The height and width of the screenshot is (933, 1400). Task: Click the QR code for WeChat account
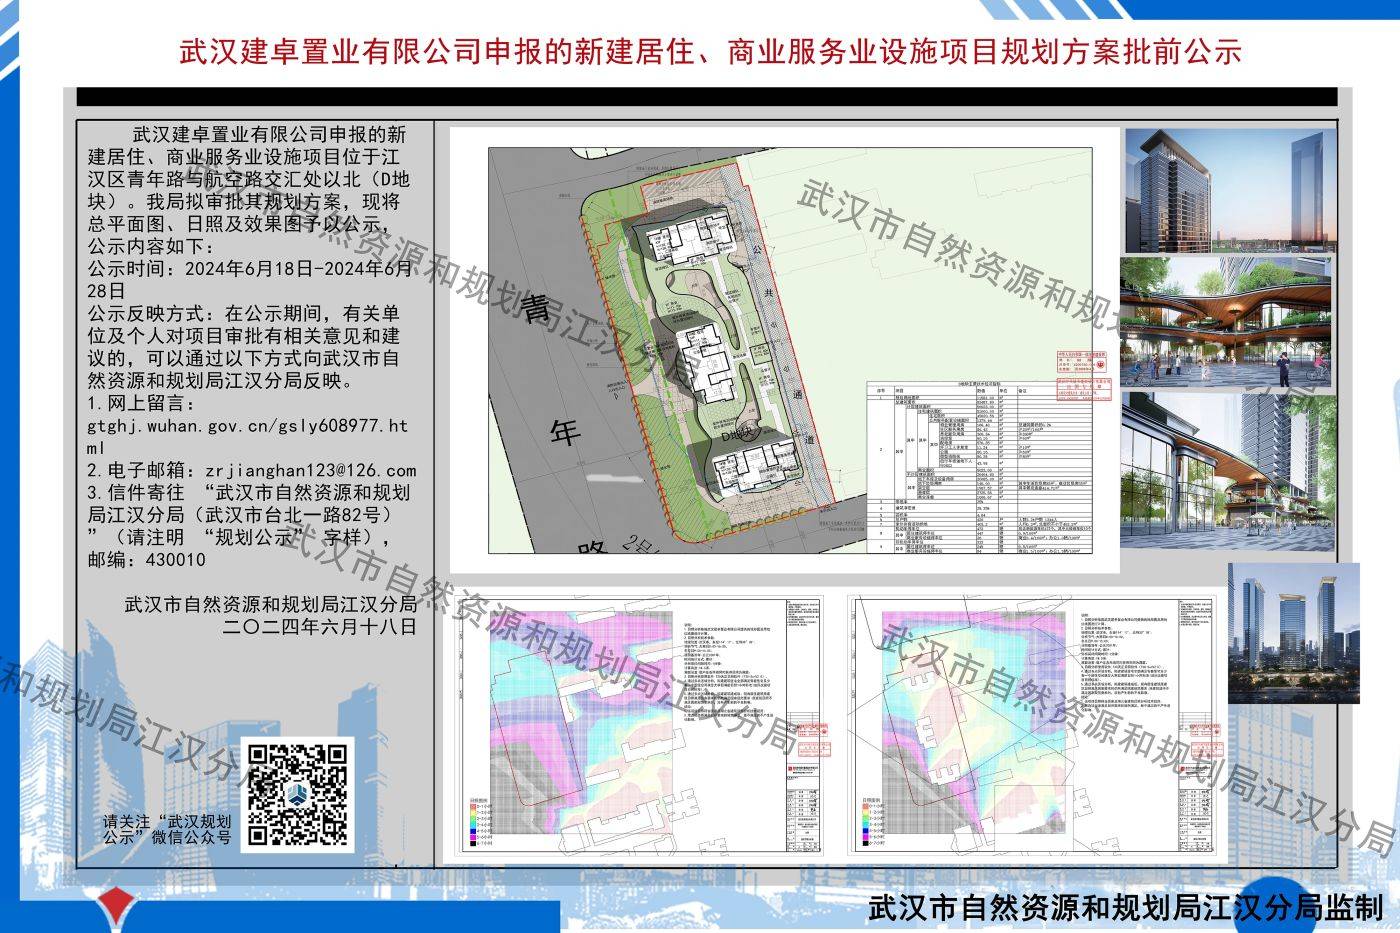(x=299, y=795)
